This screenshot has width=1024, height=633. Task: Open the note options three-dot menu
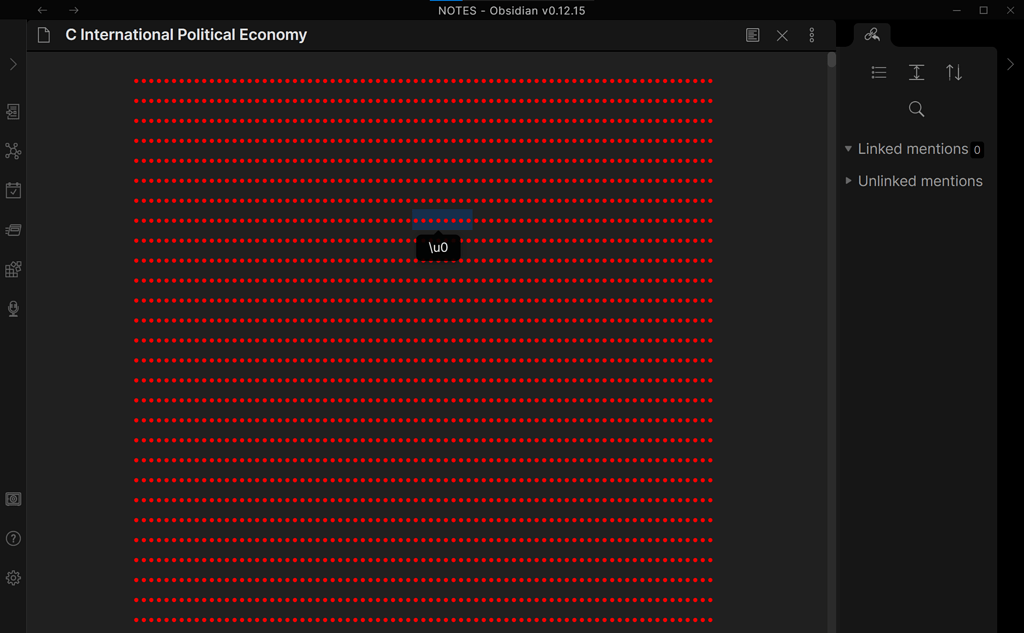click(811, 35)
